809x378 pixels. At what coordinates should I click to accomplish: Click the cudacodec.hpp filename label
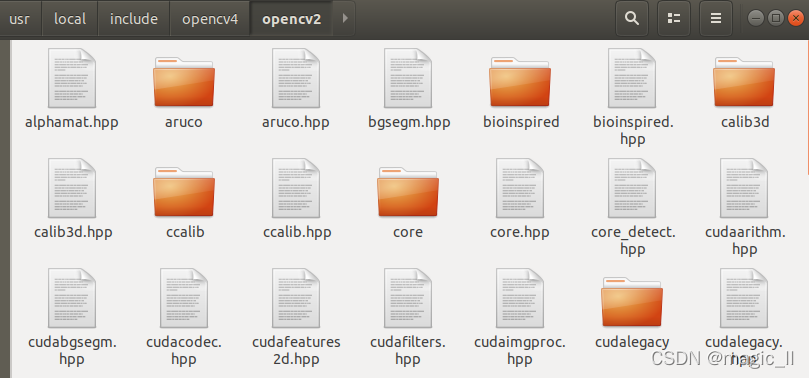click(x=184, y=350)
